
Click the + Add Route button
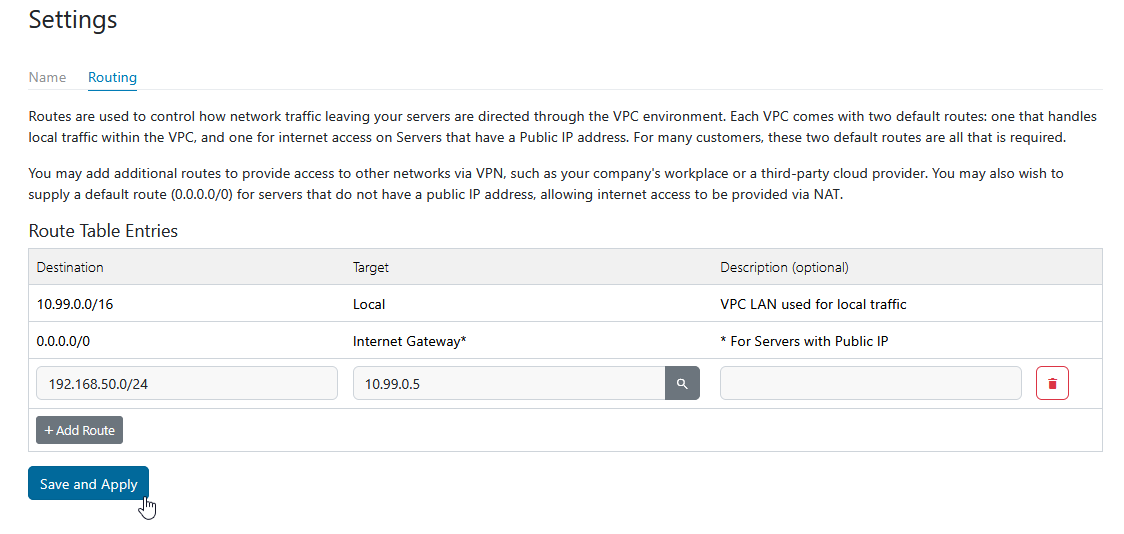tap(80, 430)
